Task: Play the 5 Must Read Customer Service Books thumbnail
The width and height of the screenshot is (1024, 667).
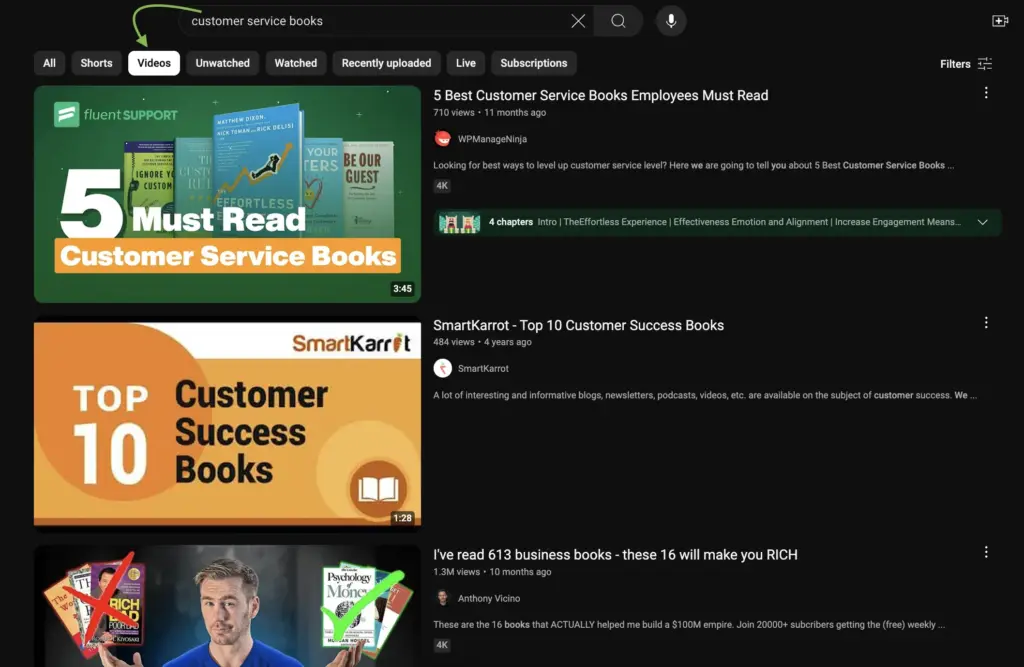Action: tap(227, 194)
